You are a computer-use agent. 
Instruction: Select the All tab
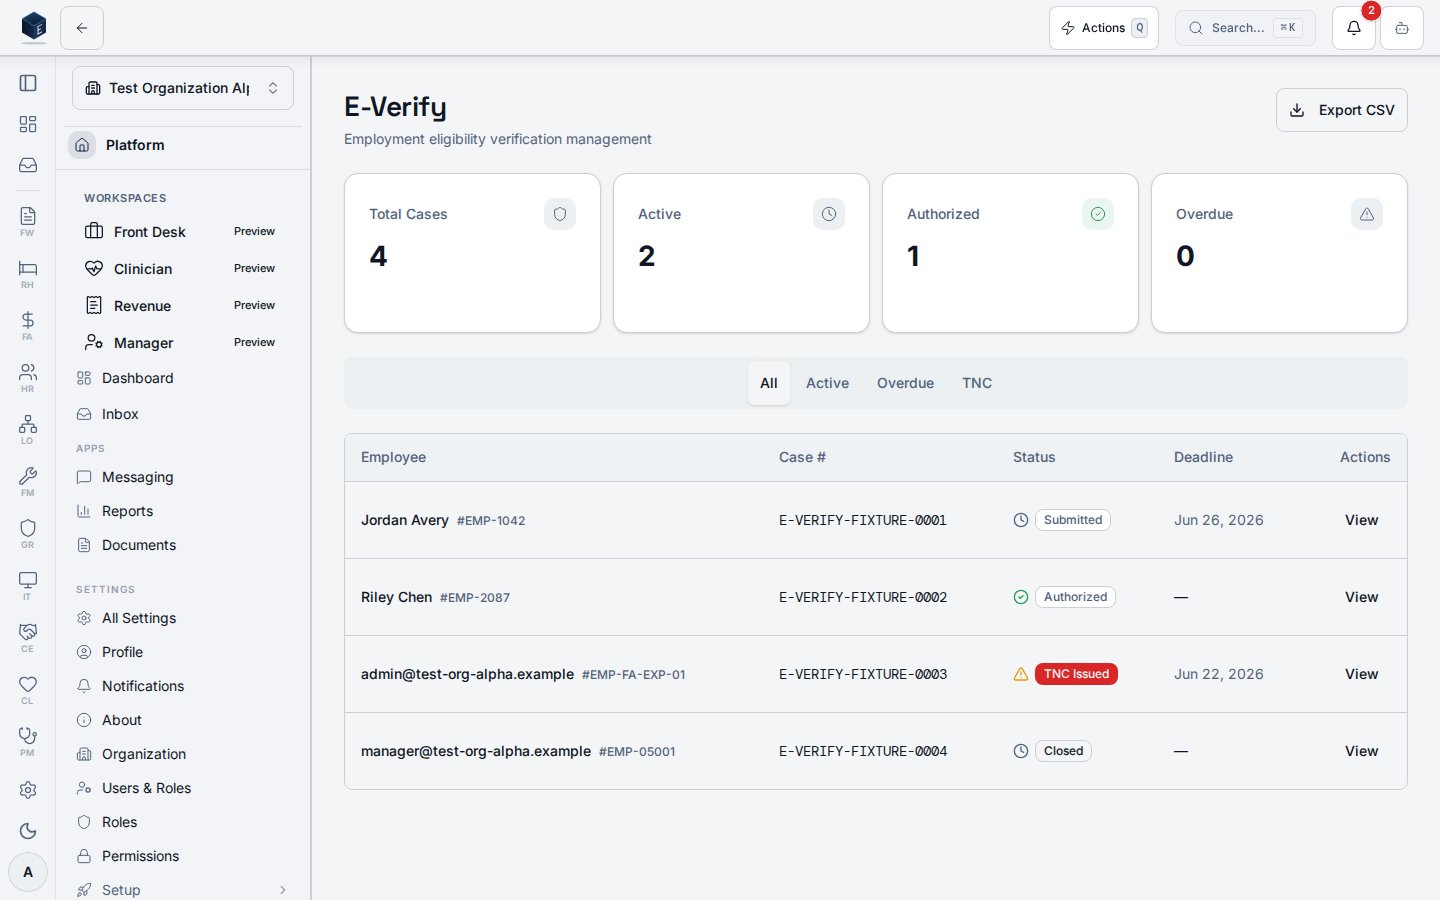pyautogui.click(x=769, y=383)
